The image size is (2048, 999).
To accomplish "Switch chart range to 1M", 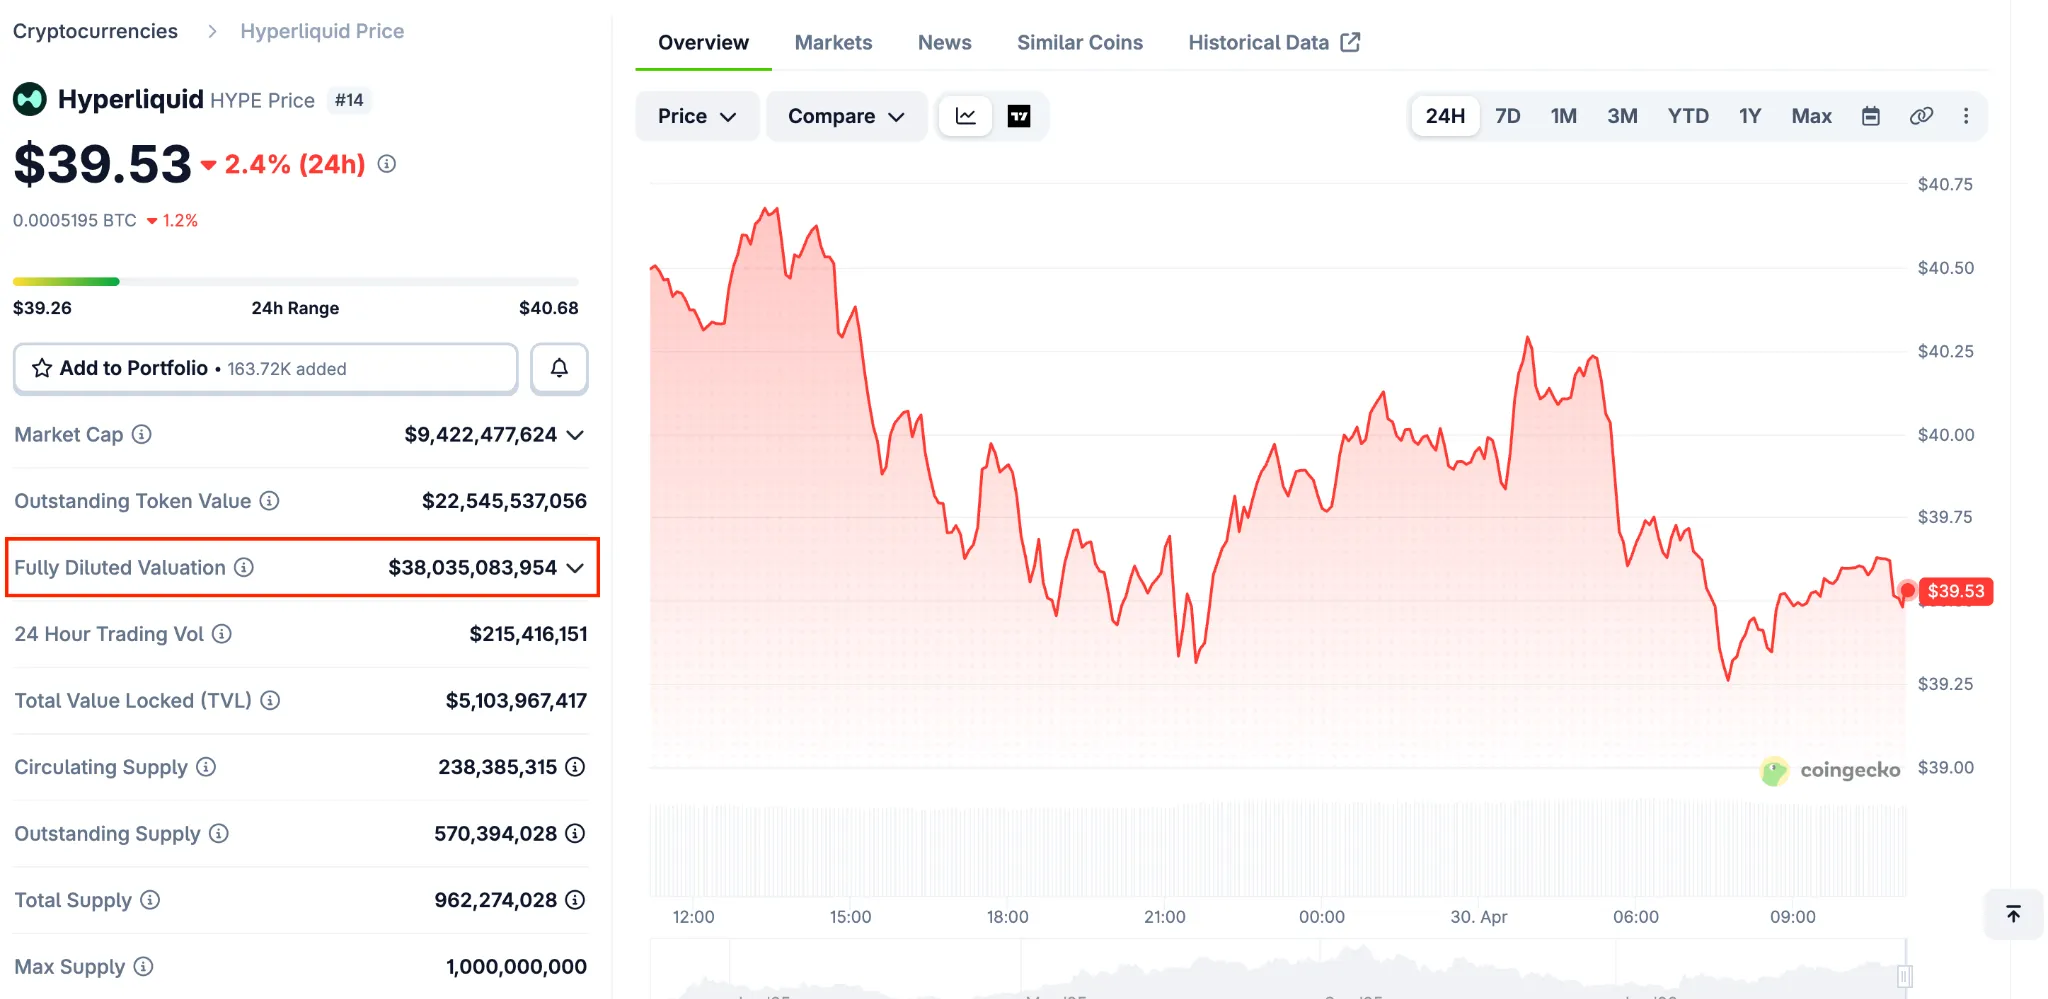I will click(x=1563, y=117).
